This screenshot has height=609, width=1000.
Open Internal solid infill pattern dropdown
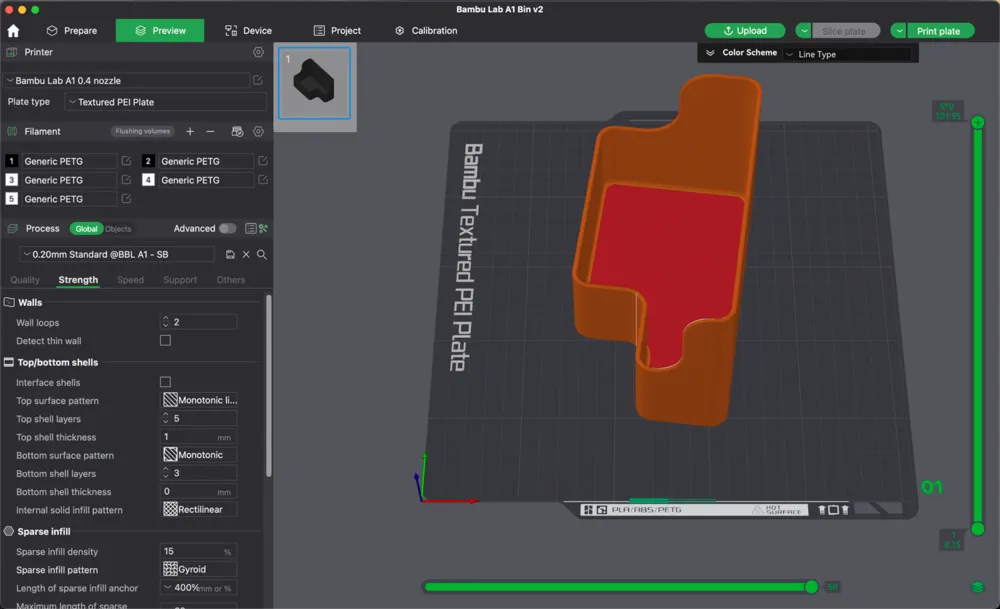pos(200,510)
